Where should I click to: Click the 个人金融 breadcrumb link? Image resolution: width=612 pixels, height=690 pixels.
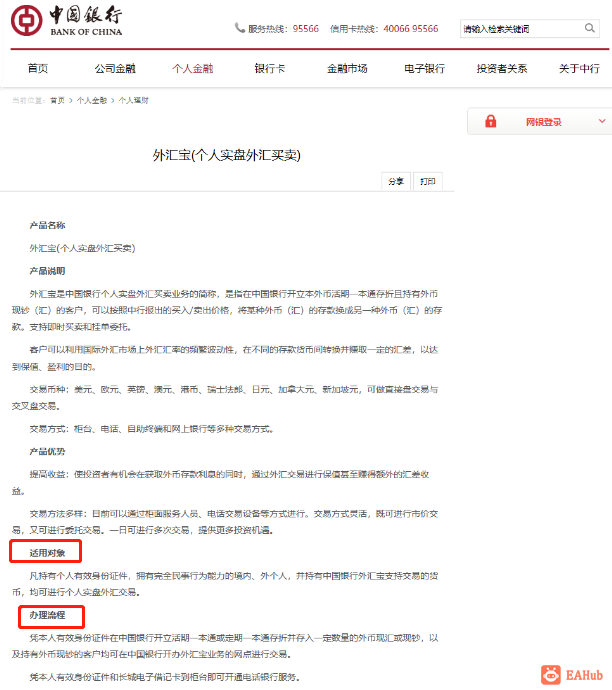tap(92, 101)
